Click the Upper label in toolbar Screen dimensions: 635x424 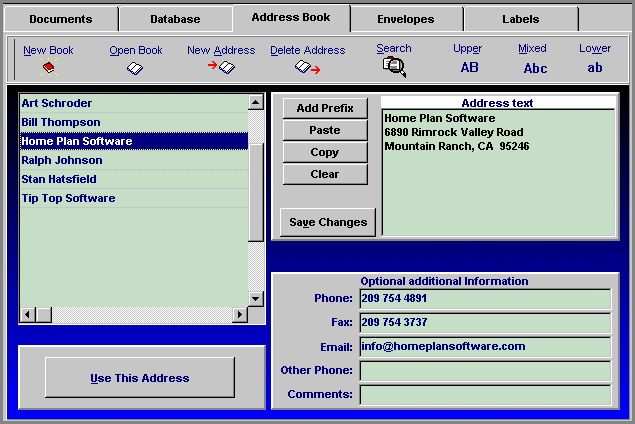467,49
